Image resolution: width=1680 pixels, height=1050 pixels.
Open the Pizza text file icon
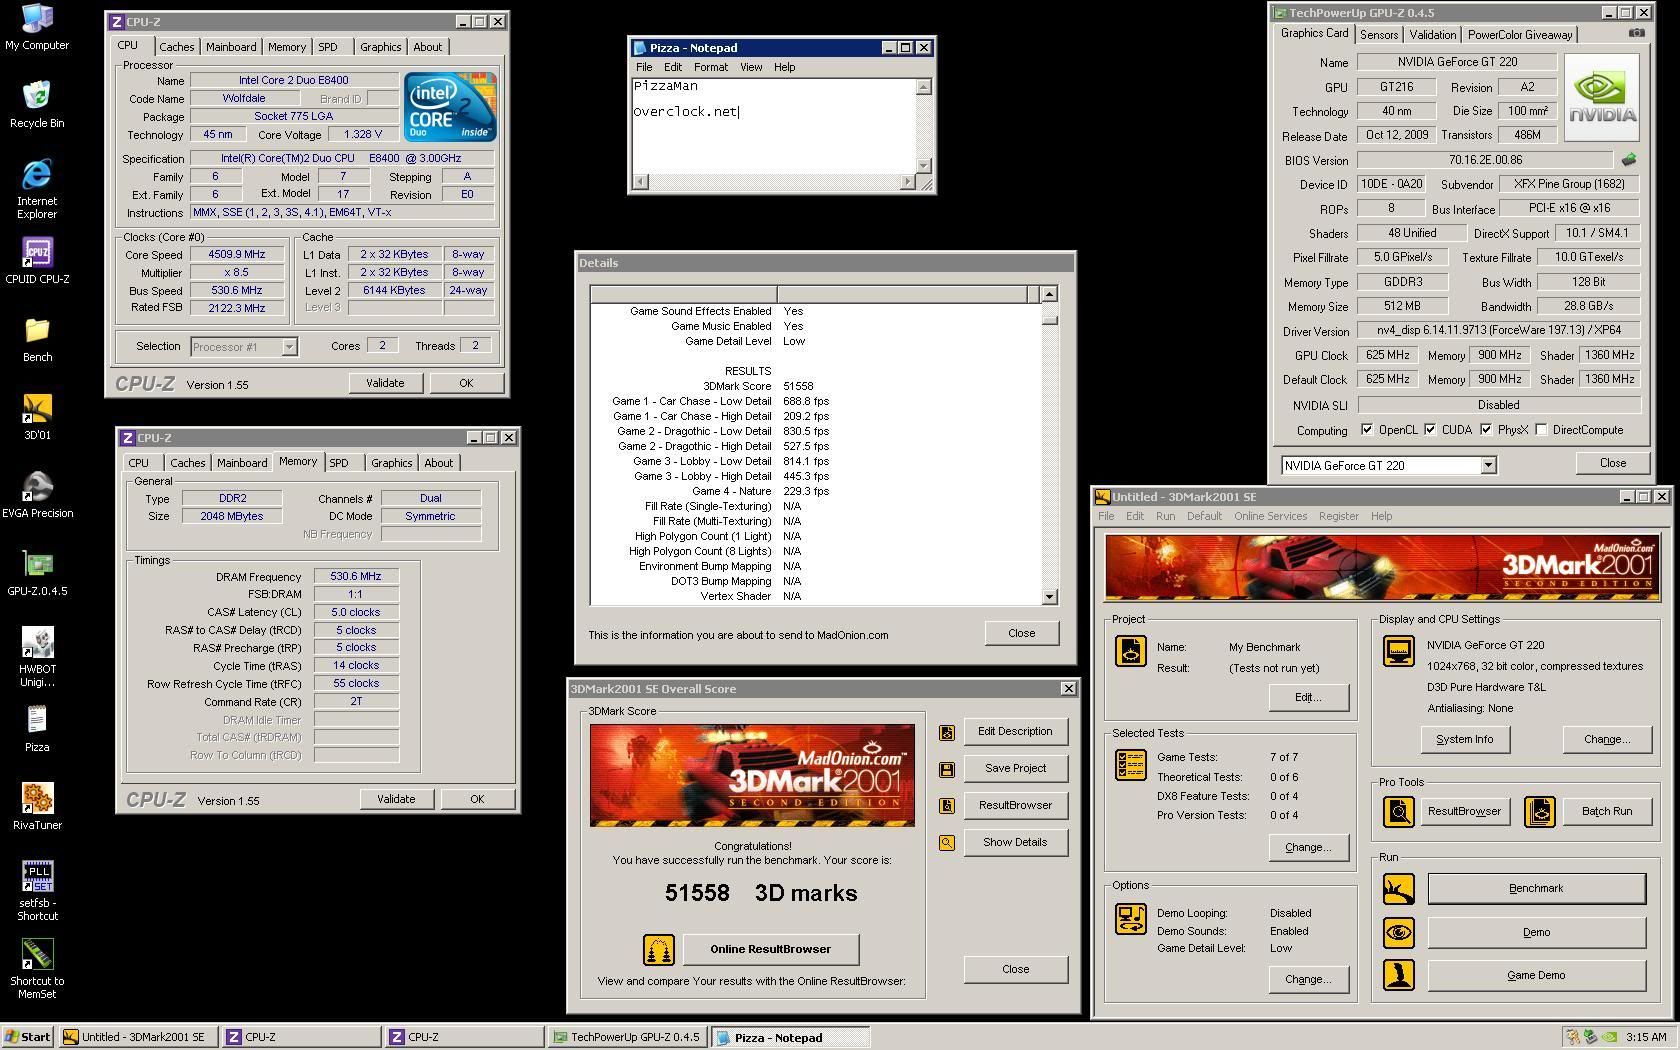[37, 729]
